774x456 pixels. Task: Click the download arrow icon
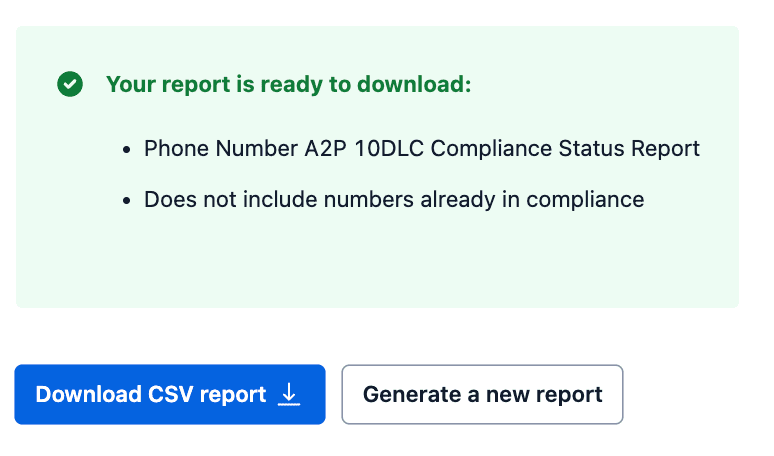click(x=289, y=395)
